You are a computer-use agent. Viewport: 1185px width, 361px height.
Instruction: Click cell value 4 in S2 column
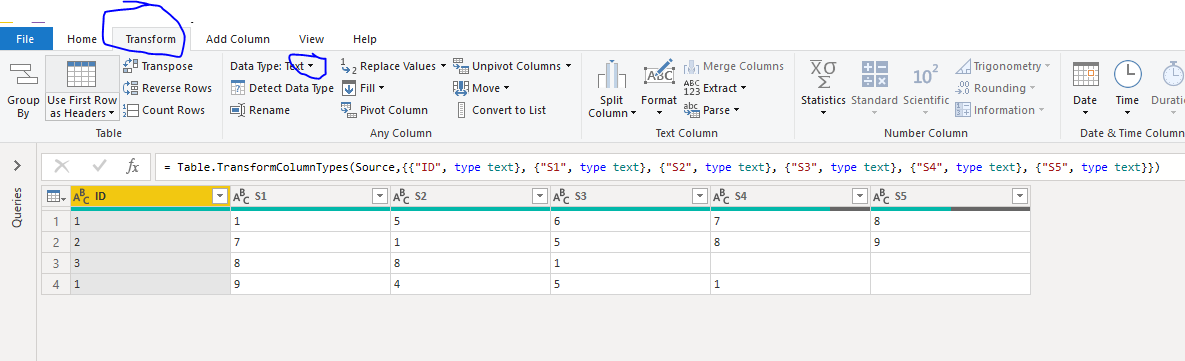(x=471, y=285)
